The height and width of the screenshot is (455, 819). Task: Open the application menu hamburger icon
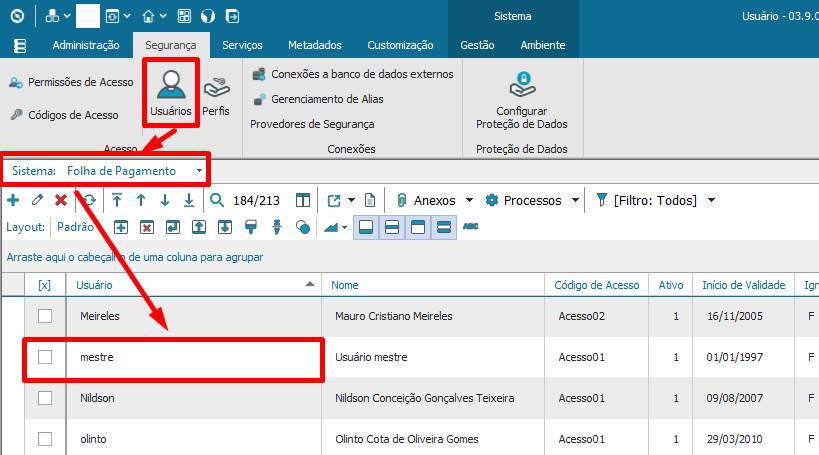pos(20,45)
